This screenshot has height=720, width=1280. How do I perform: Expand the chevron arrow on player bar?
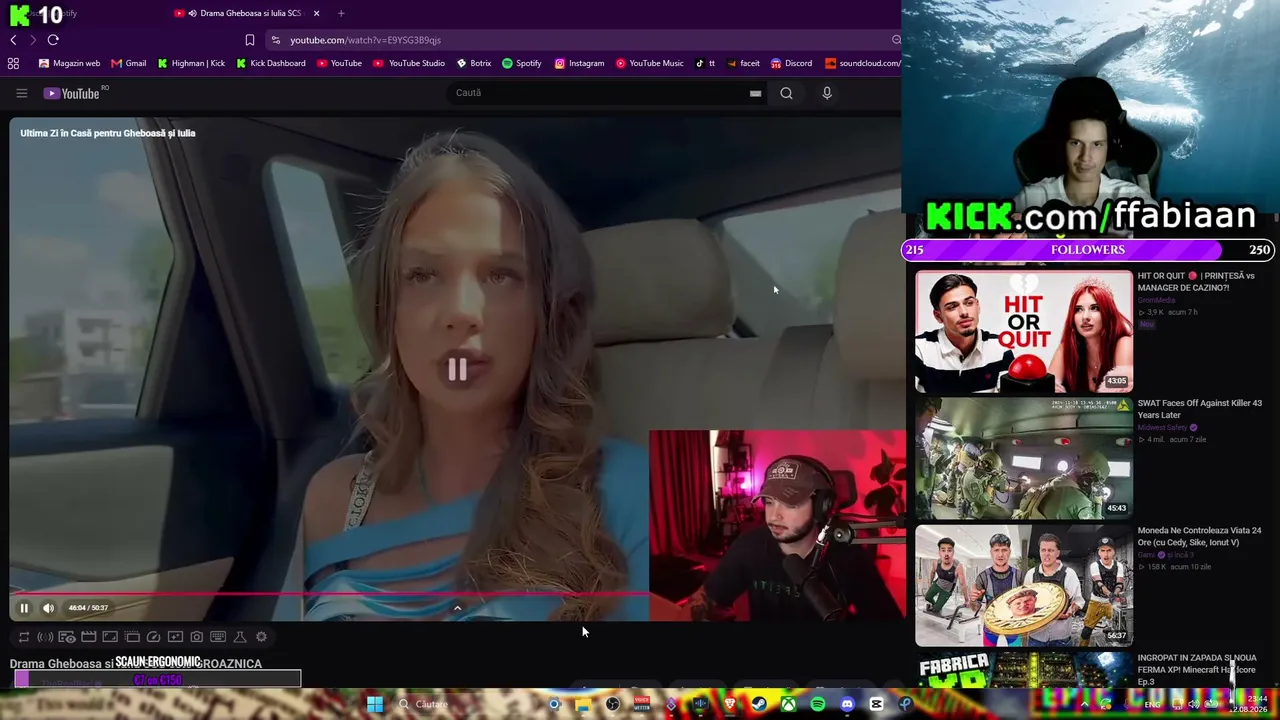point(457,608)
